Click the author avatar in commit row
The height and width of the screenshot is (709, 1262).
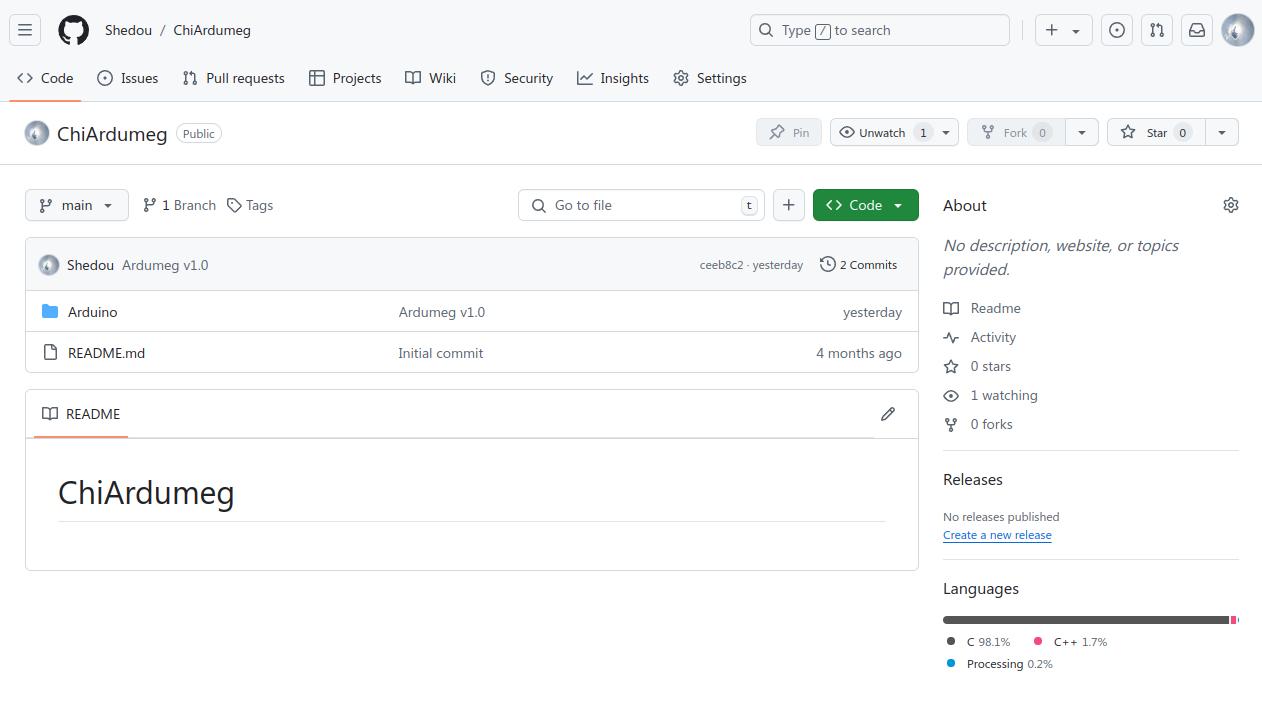(x=49, y=265)
